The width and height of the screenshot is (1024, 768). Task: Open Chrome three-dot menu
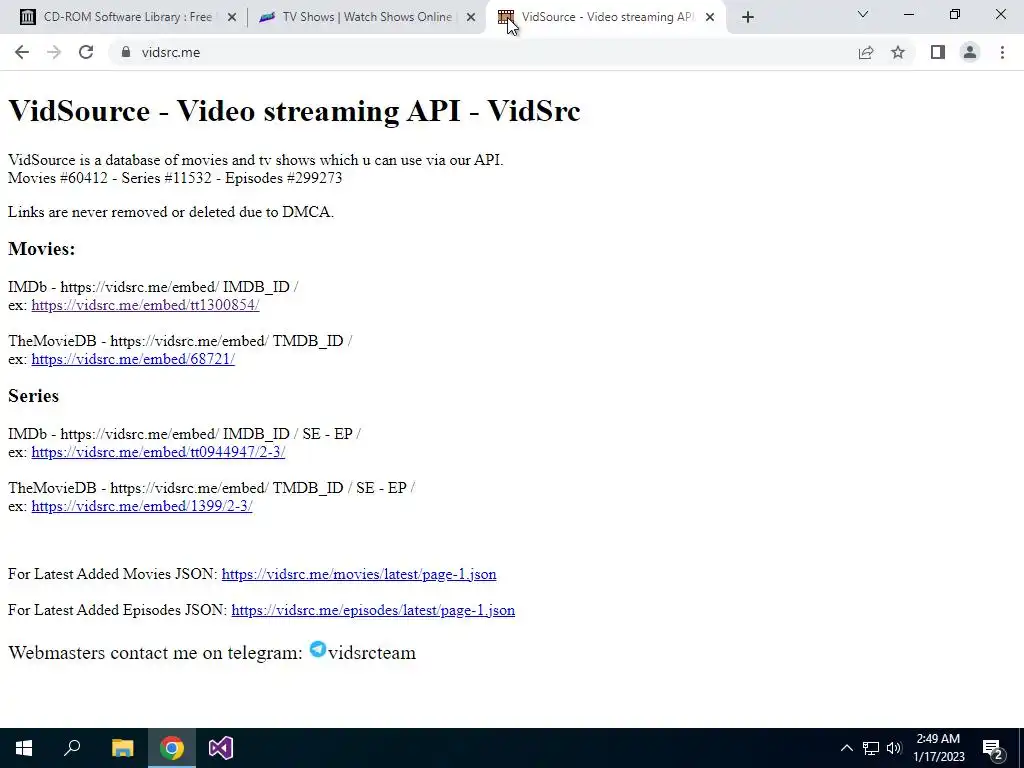click(x=1002, y=52)
